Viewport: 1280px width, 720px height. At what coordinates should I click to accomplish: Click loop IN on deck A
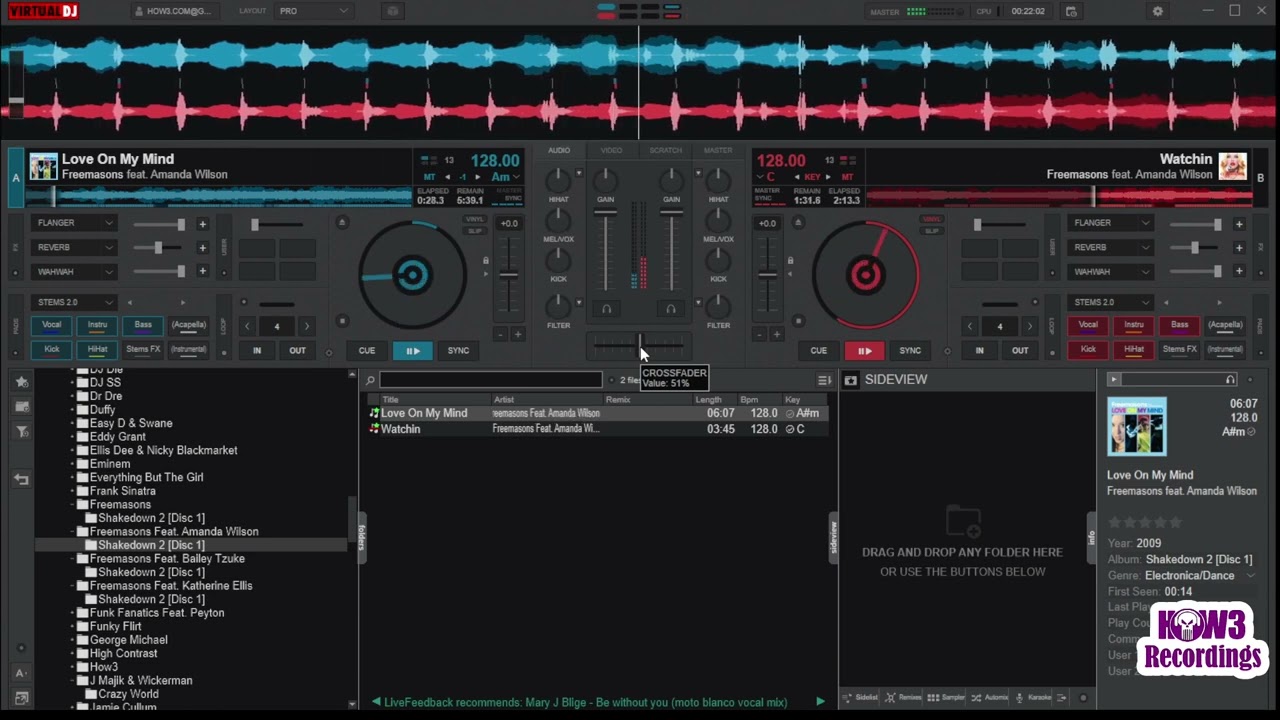point(257,351)
